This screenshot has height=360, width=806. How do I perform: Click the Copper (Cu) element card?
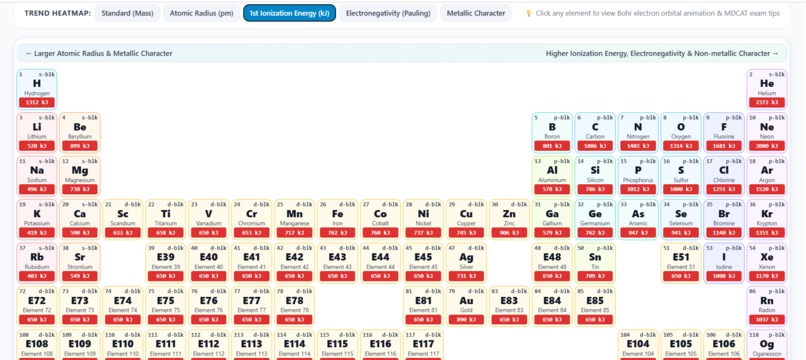click(466, 220)
